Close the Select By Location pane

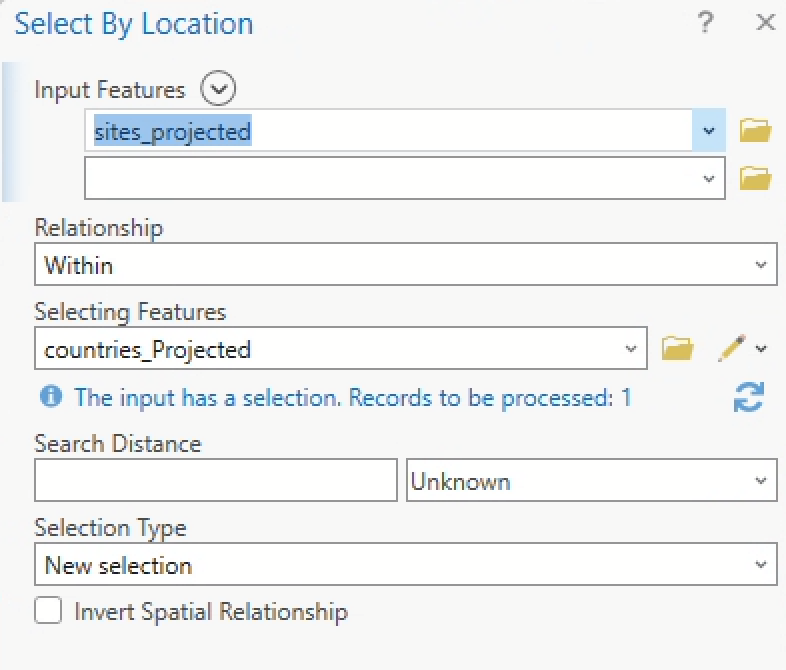tap(765, 23)
